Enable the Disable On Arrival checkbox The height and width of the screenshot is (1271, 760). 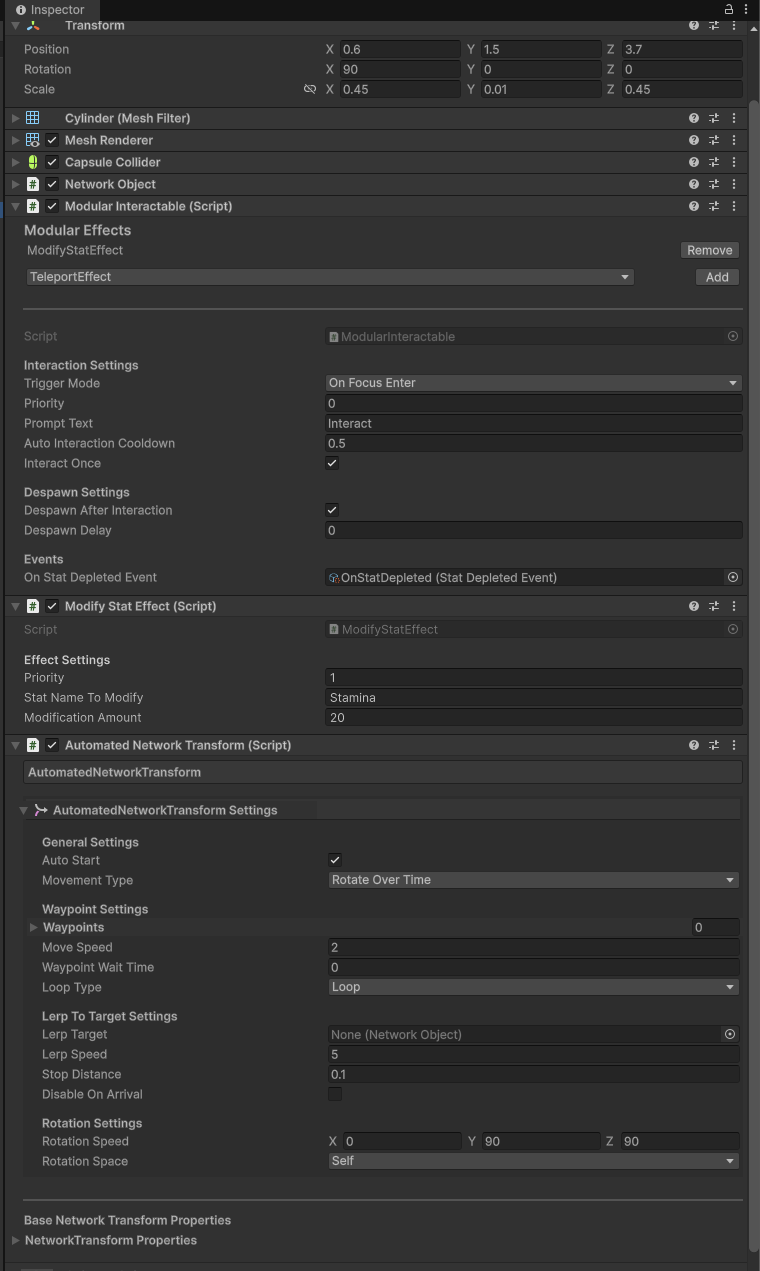335,1094
